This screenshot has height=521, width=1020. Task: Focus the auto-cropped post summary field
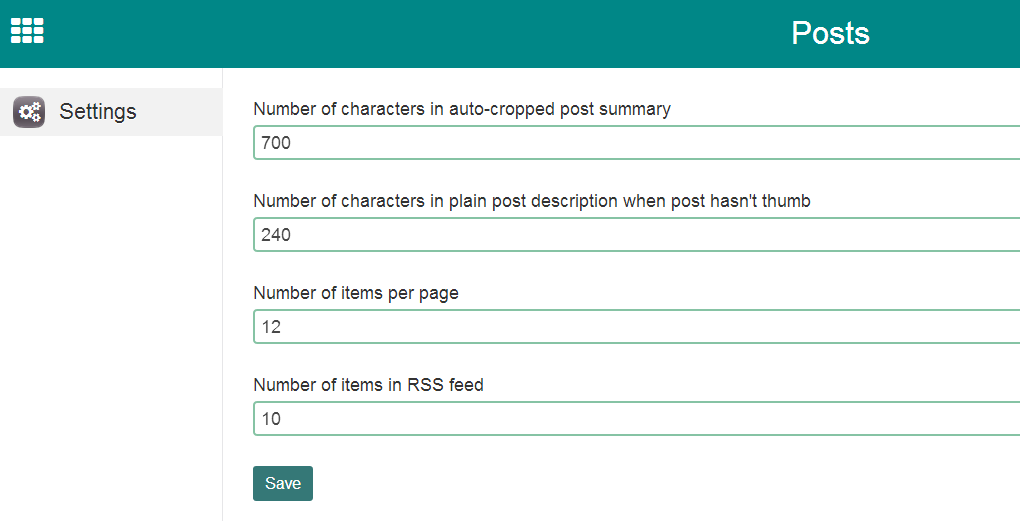point(636,143)
